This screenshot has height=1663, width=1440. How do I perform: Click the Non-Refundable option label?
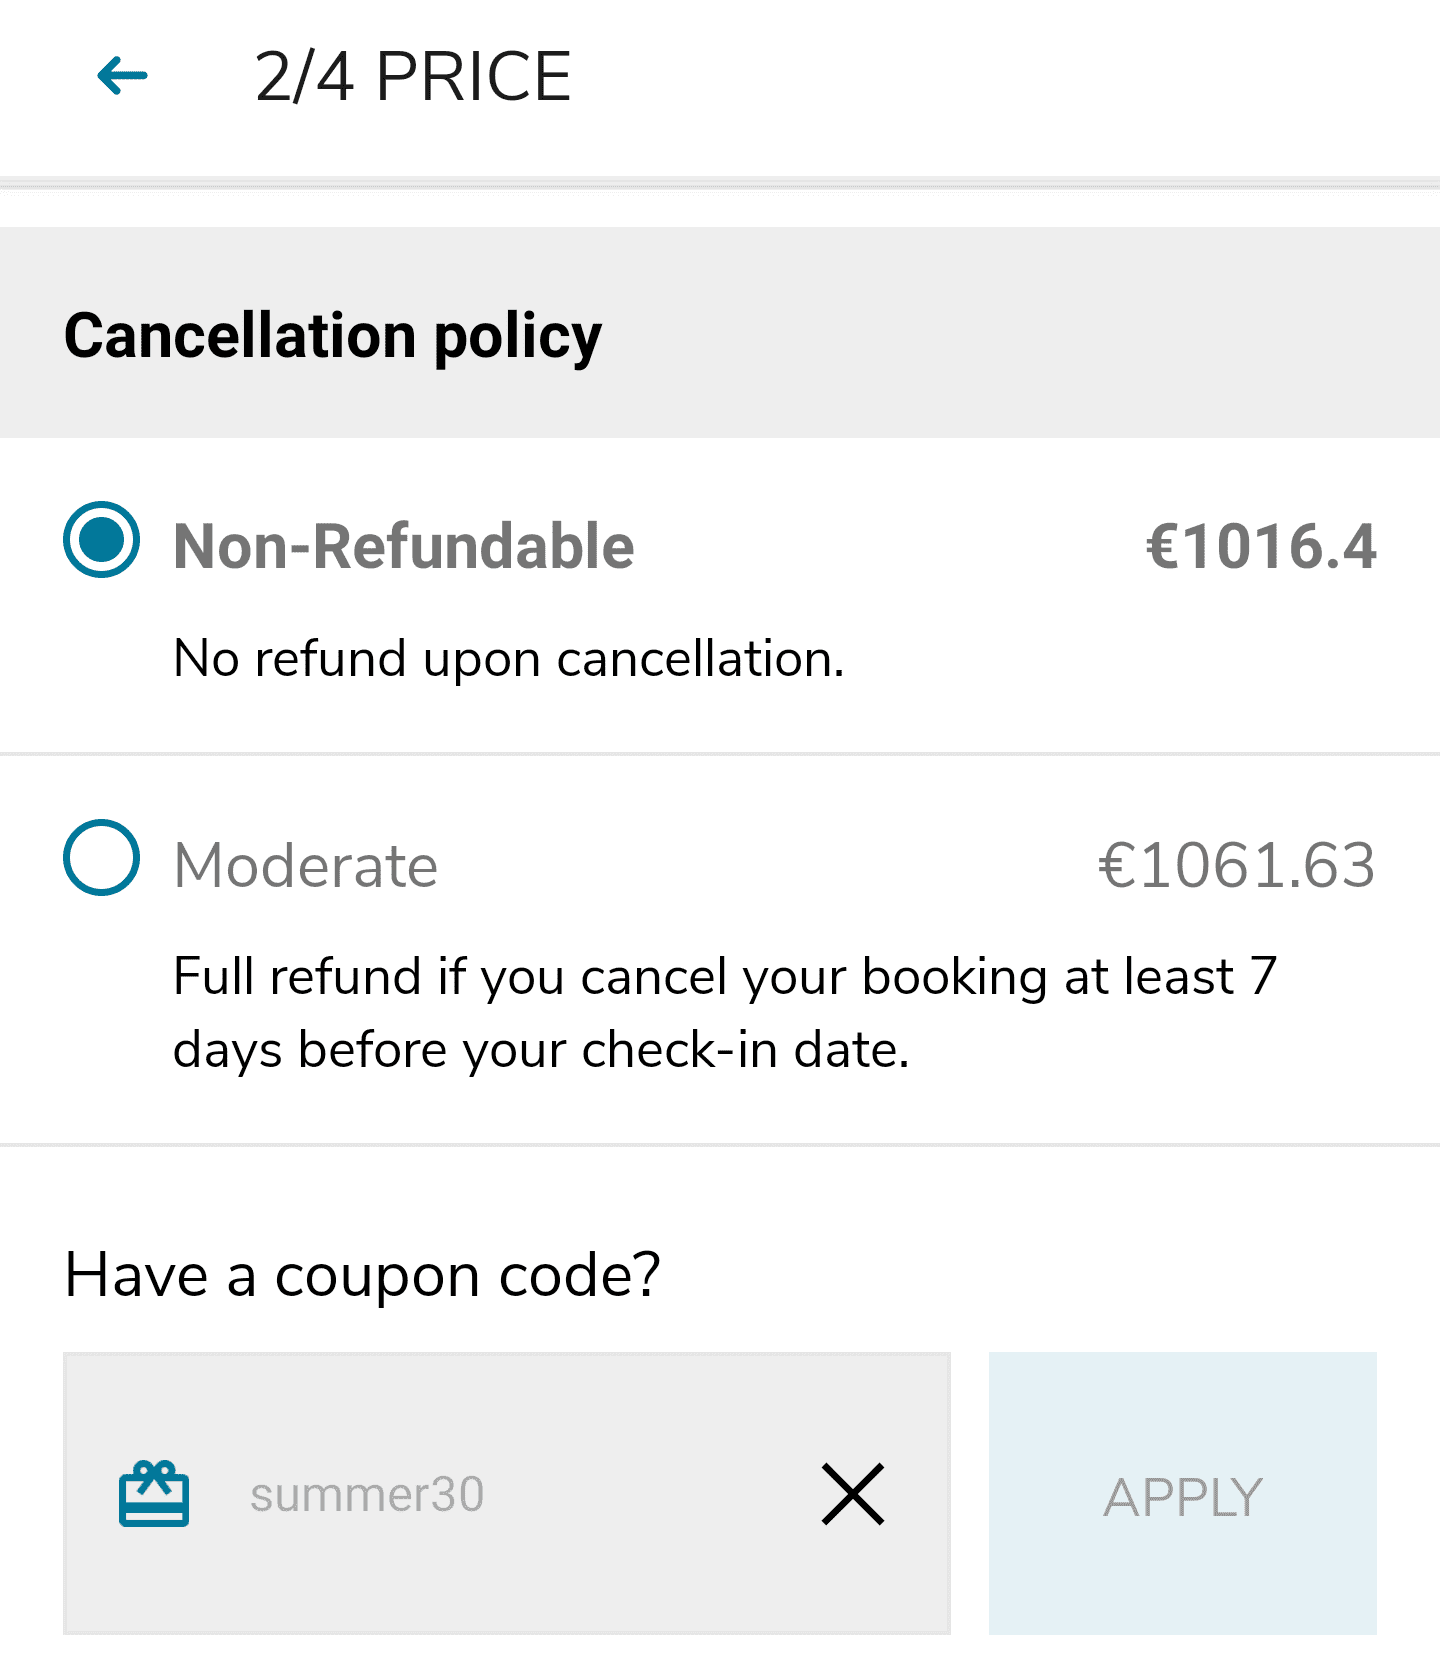click(404, 546)
